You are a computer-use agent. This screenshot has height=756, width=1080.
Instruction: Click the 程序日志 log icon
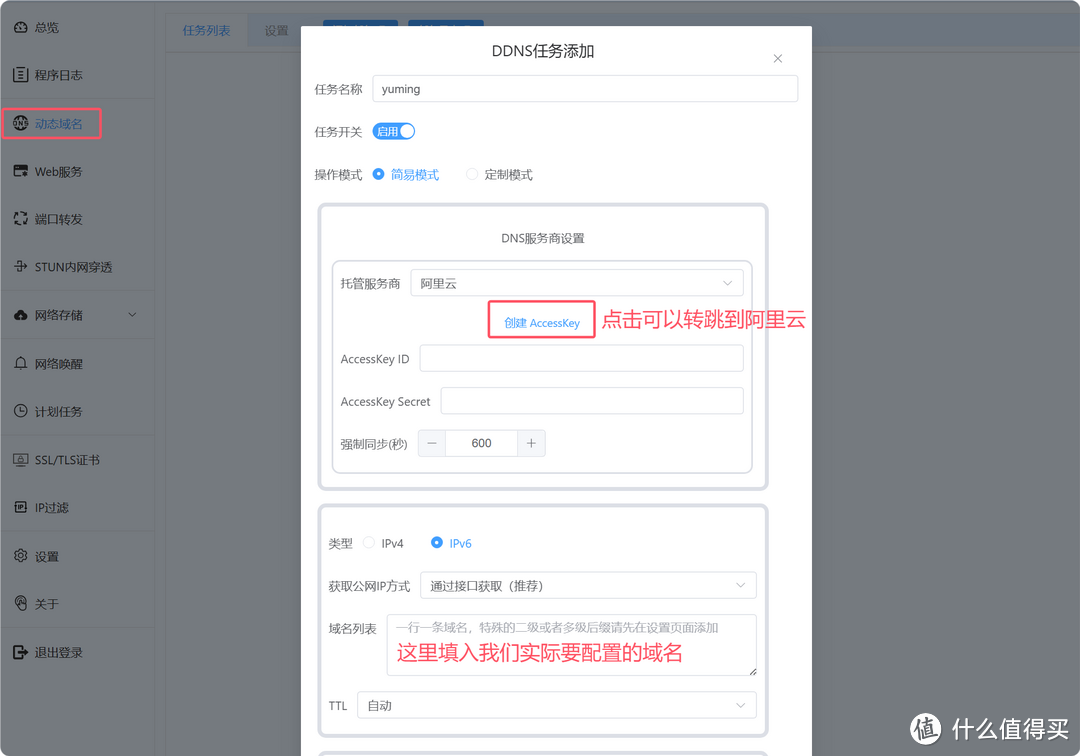(21, 75)
